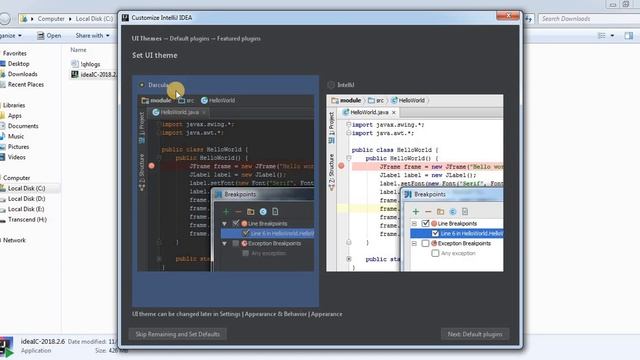This screenshot has height=360, width=640.
Task: Click Skip Remaining and Set Defaults
Action: [x=178, y=334]
